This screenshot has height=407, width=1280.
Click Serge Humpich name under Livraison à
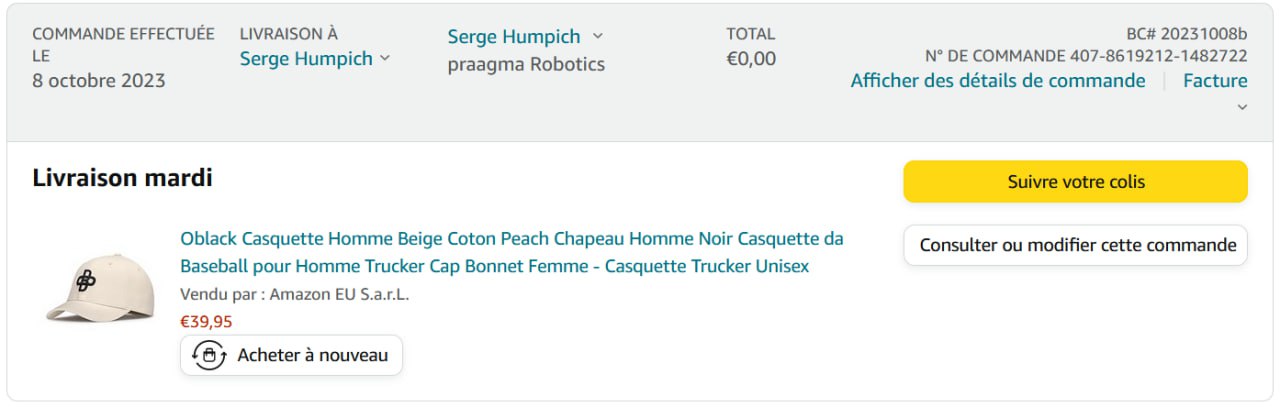[x=306, y=59]
